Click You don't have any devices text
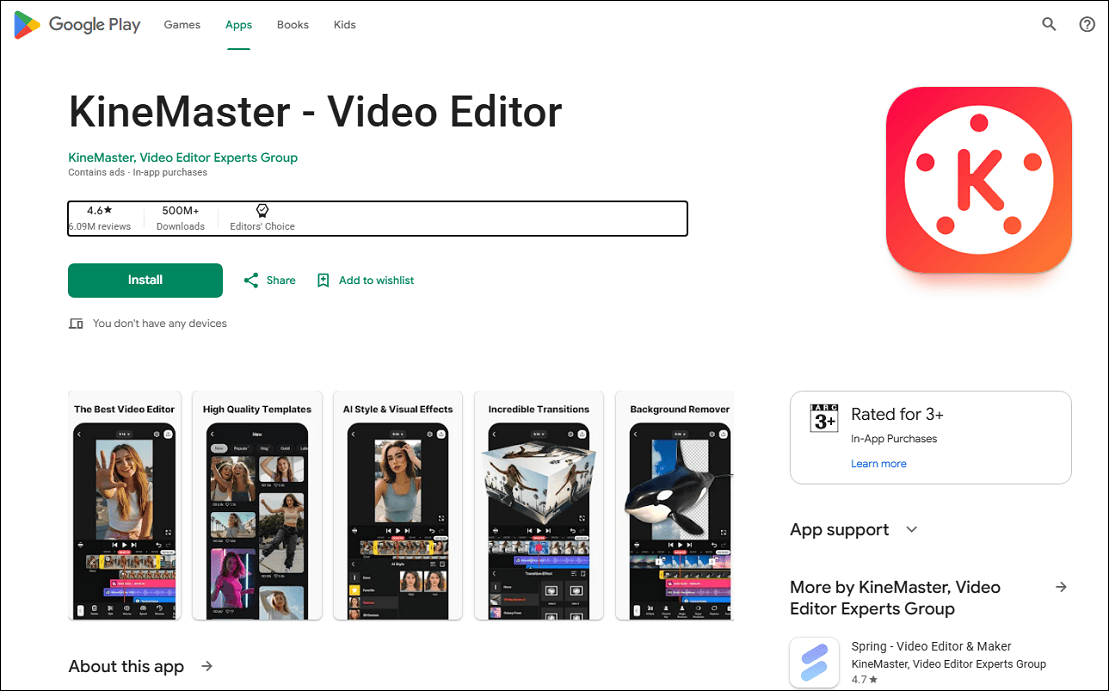 pos(160,323)
